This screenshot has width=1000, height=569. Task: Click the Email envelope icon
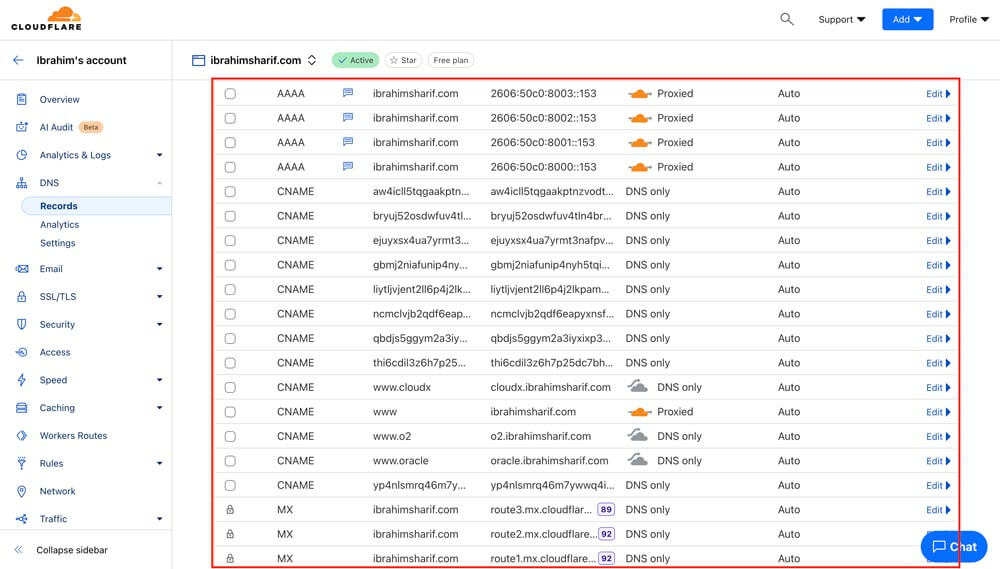tap(22, 269)
